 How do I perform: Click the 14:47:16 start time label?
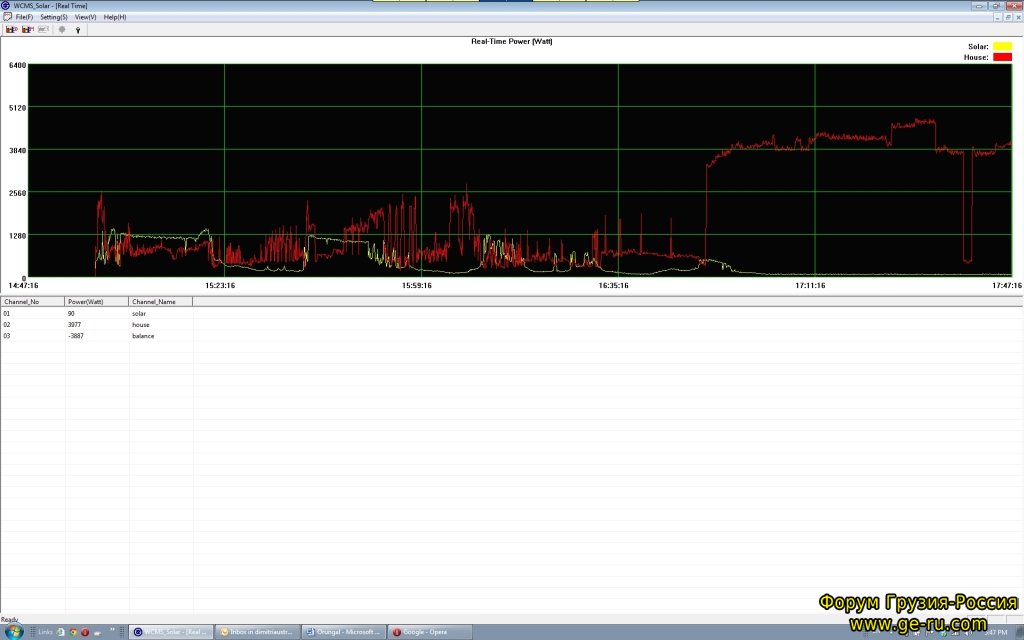pyautogui.click(x=24, y=285)
